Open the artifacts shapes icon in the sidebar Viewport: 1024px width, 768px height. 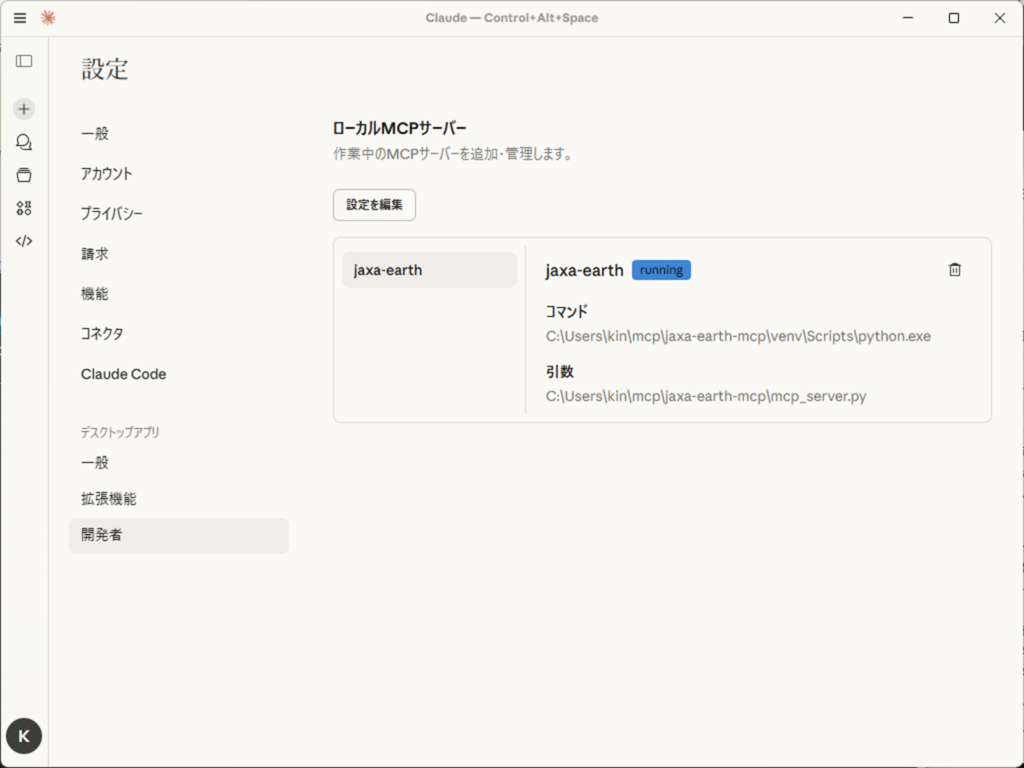(24, 208)
